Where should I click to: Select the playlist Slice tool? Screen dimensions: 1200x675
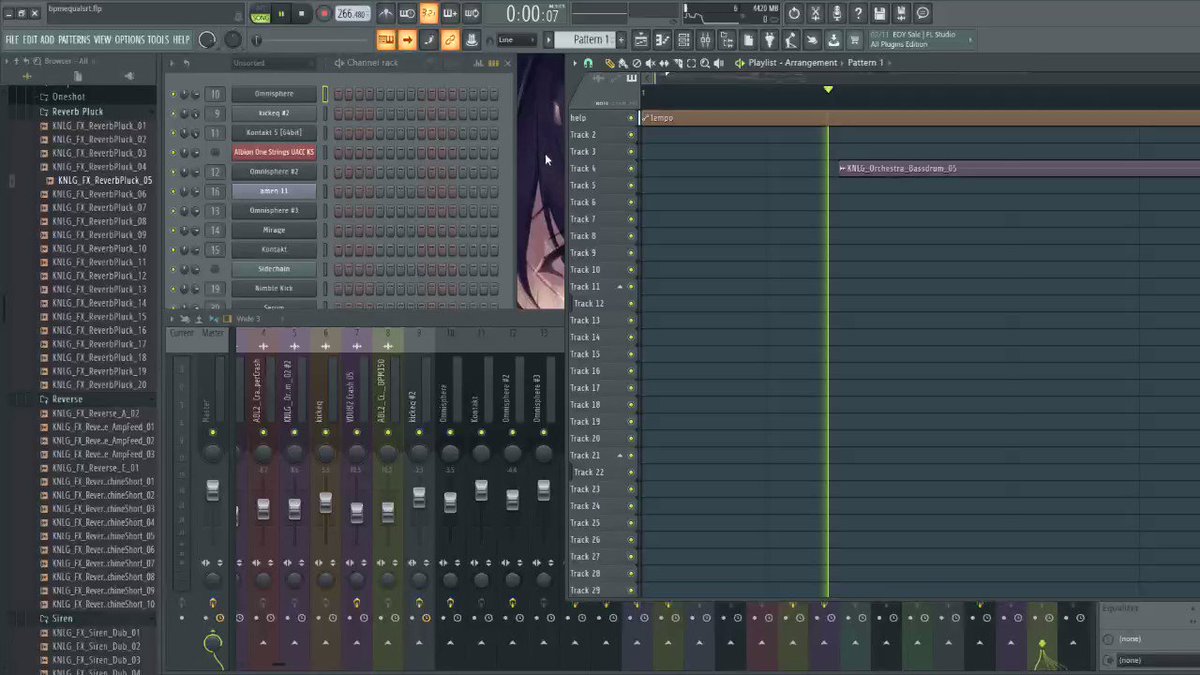[x=678, y=63]
